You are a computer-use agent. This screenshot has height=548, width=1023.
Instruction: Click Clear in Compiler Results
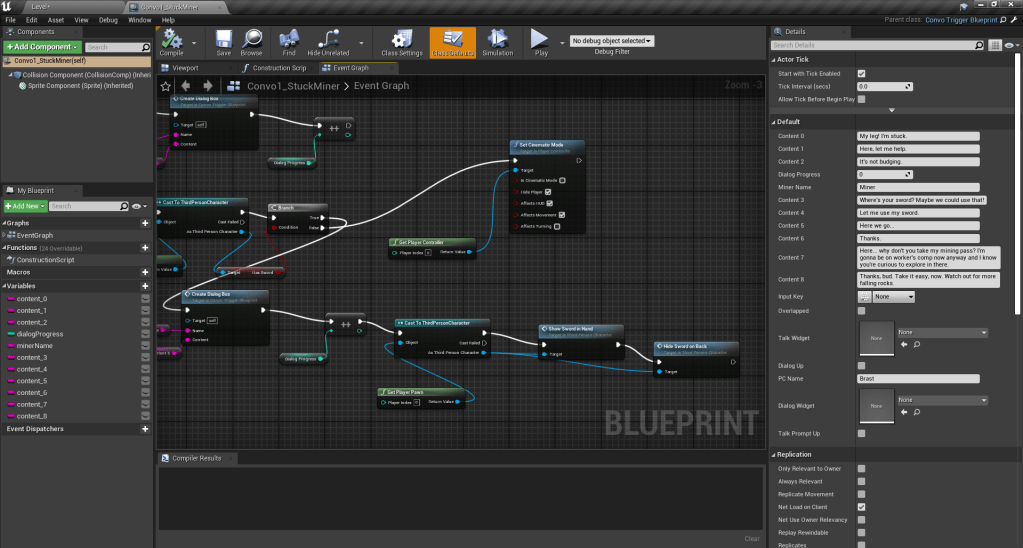(x=752, y=538)
